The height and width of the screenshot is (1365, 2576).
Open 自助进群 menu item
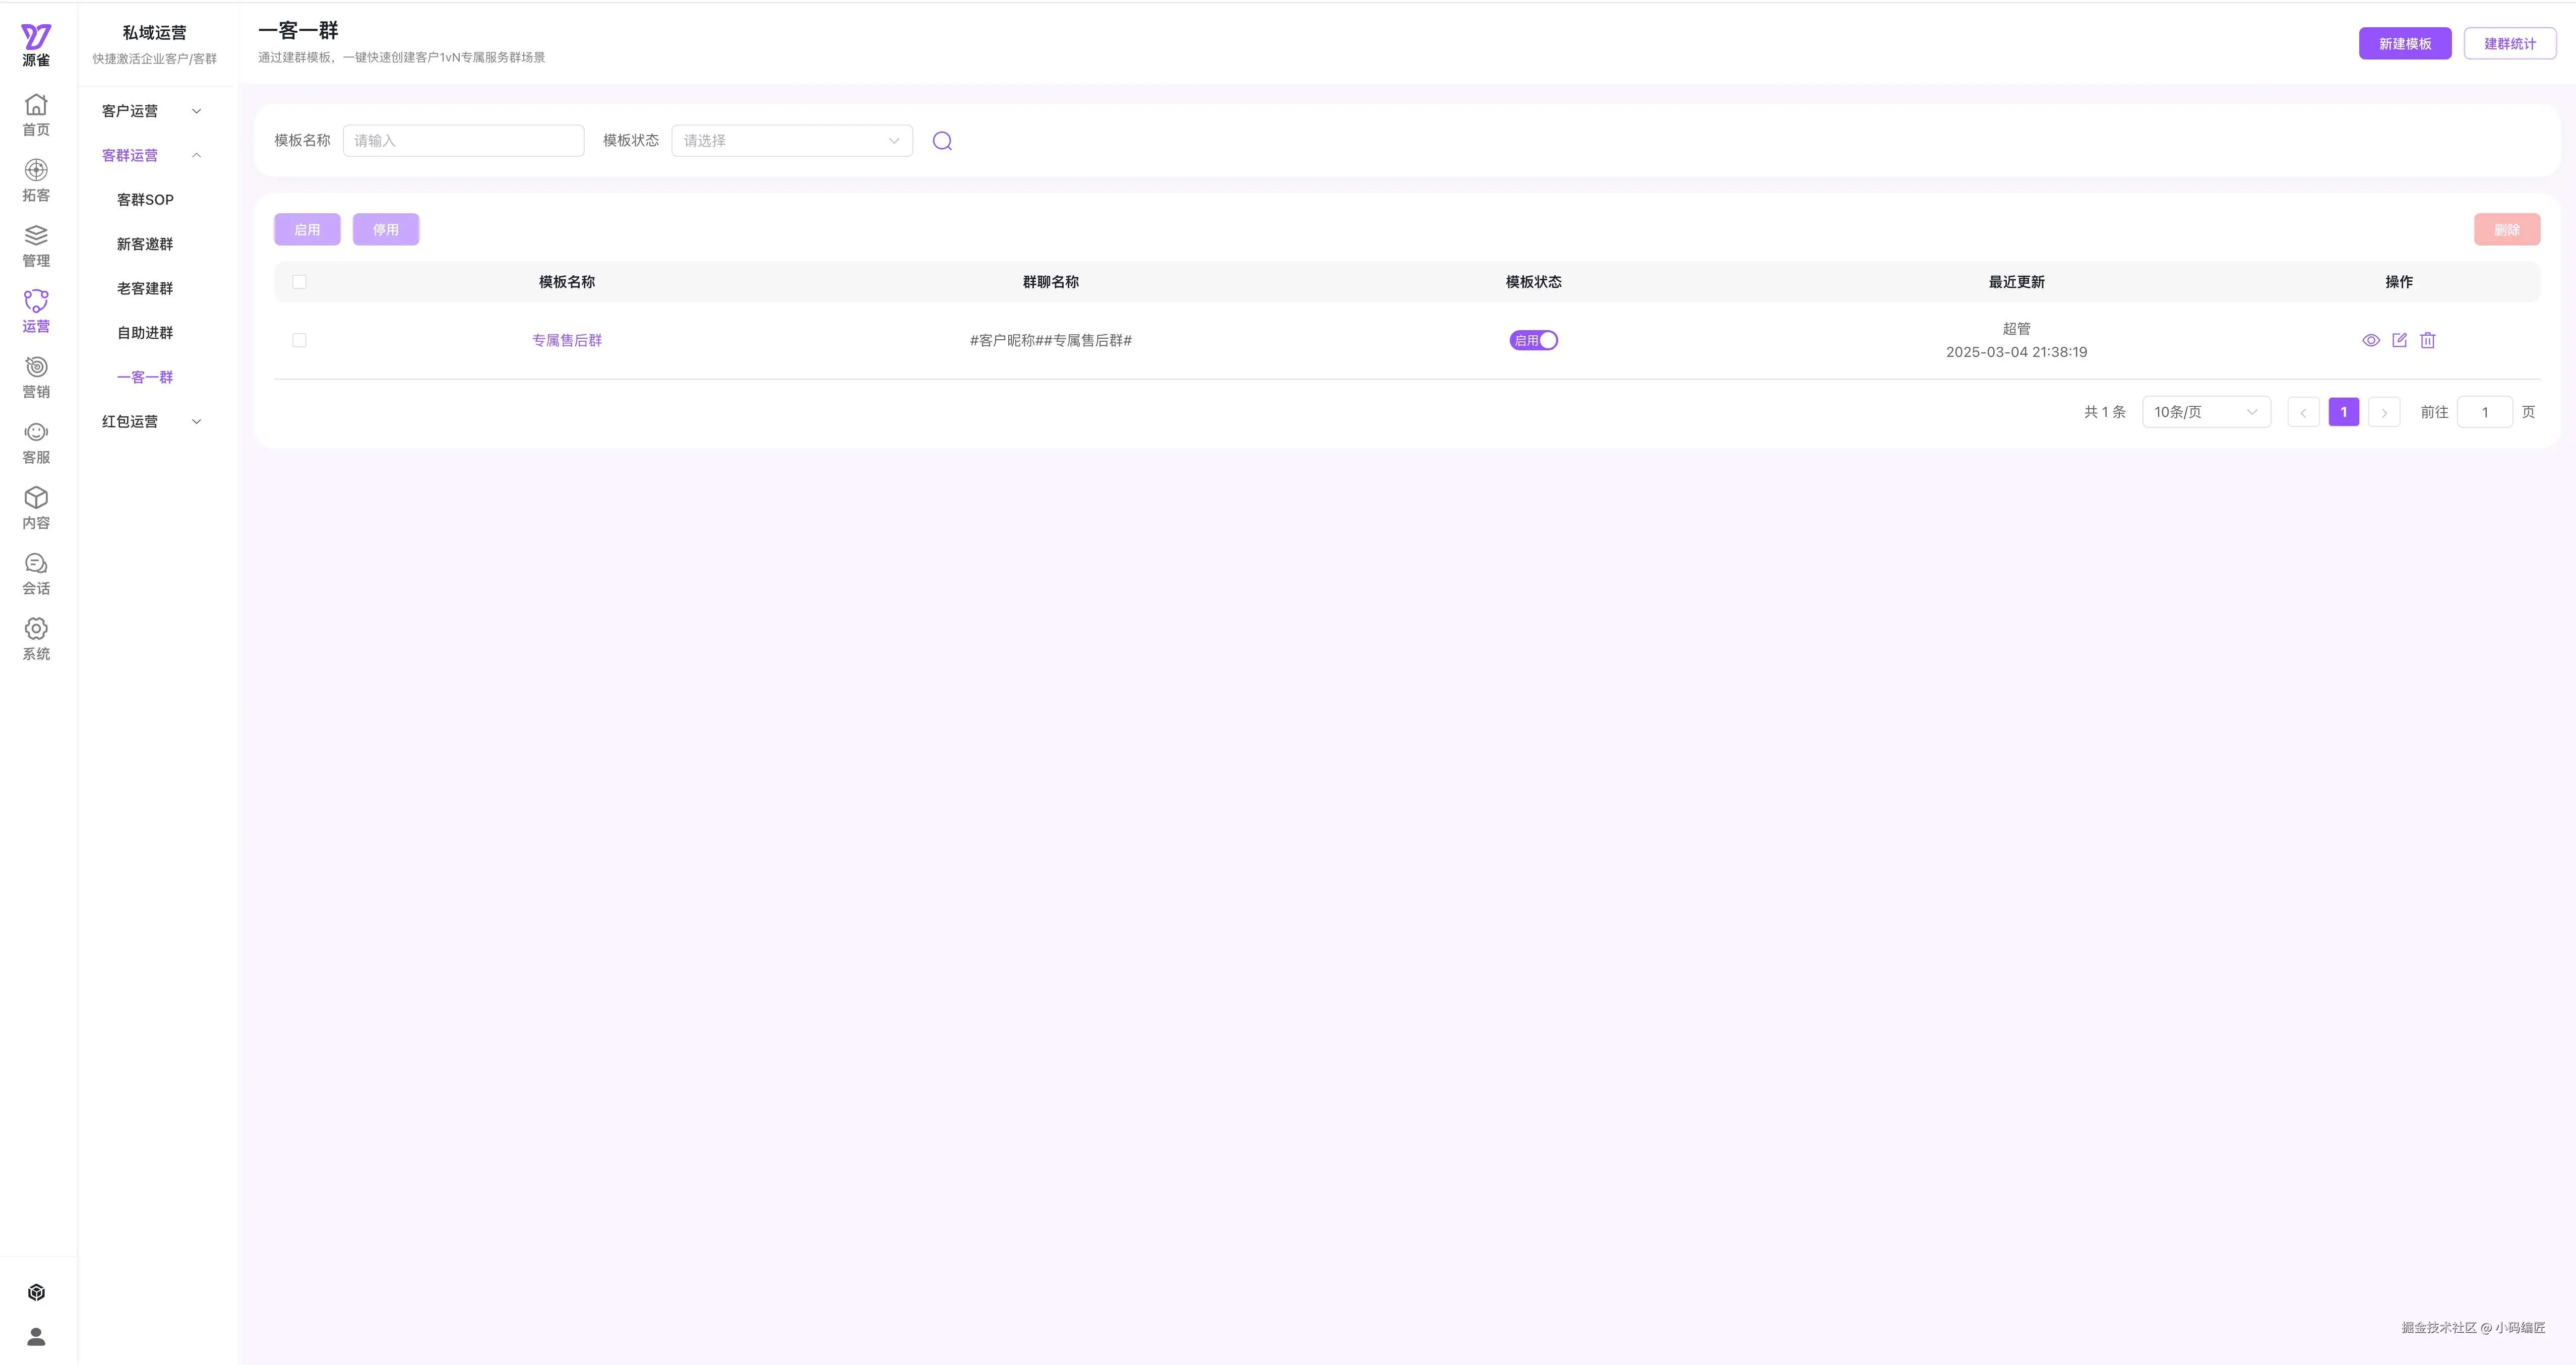coord(145,333)
